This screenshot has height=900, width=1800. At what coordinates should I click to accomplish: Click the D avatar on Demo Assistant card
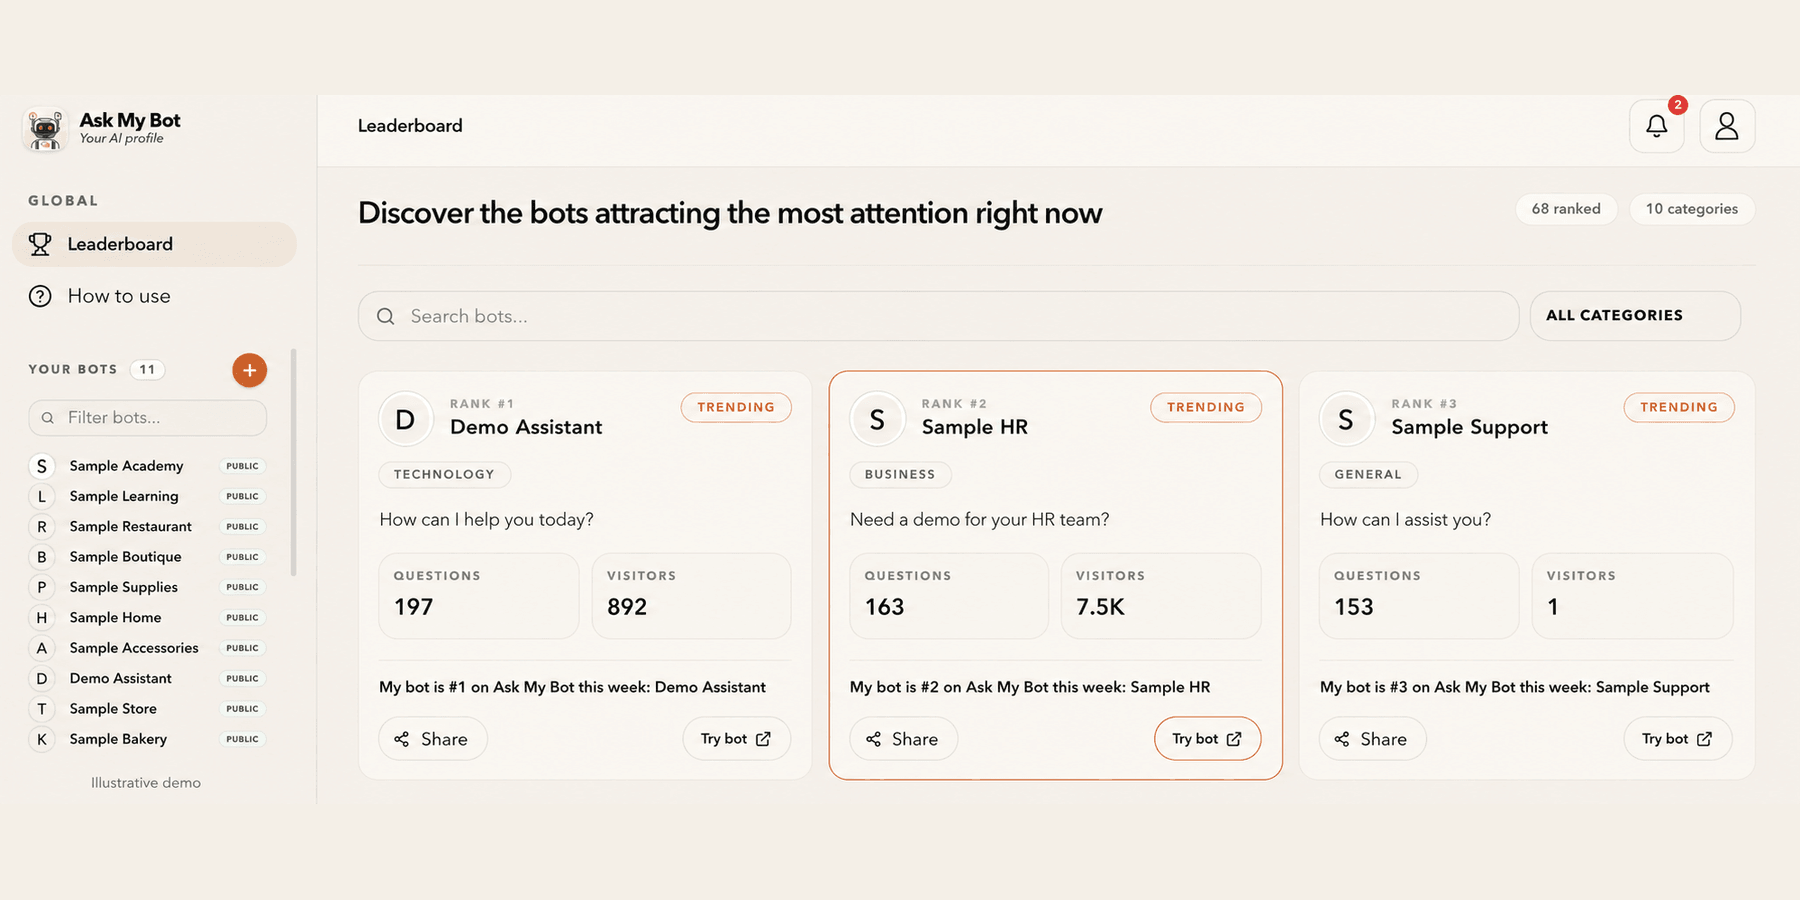coord(405,419)
